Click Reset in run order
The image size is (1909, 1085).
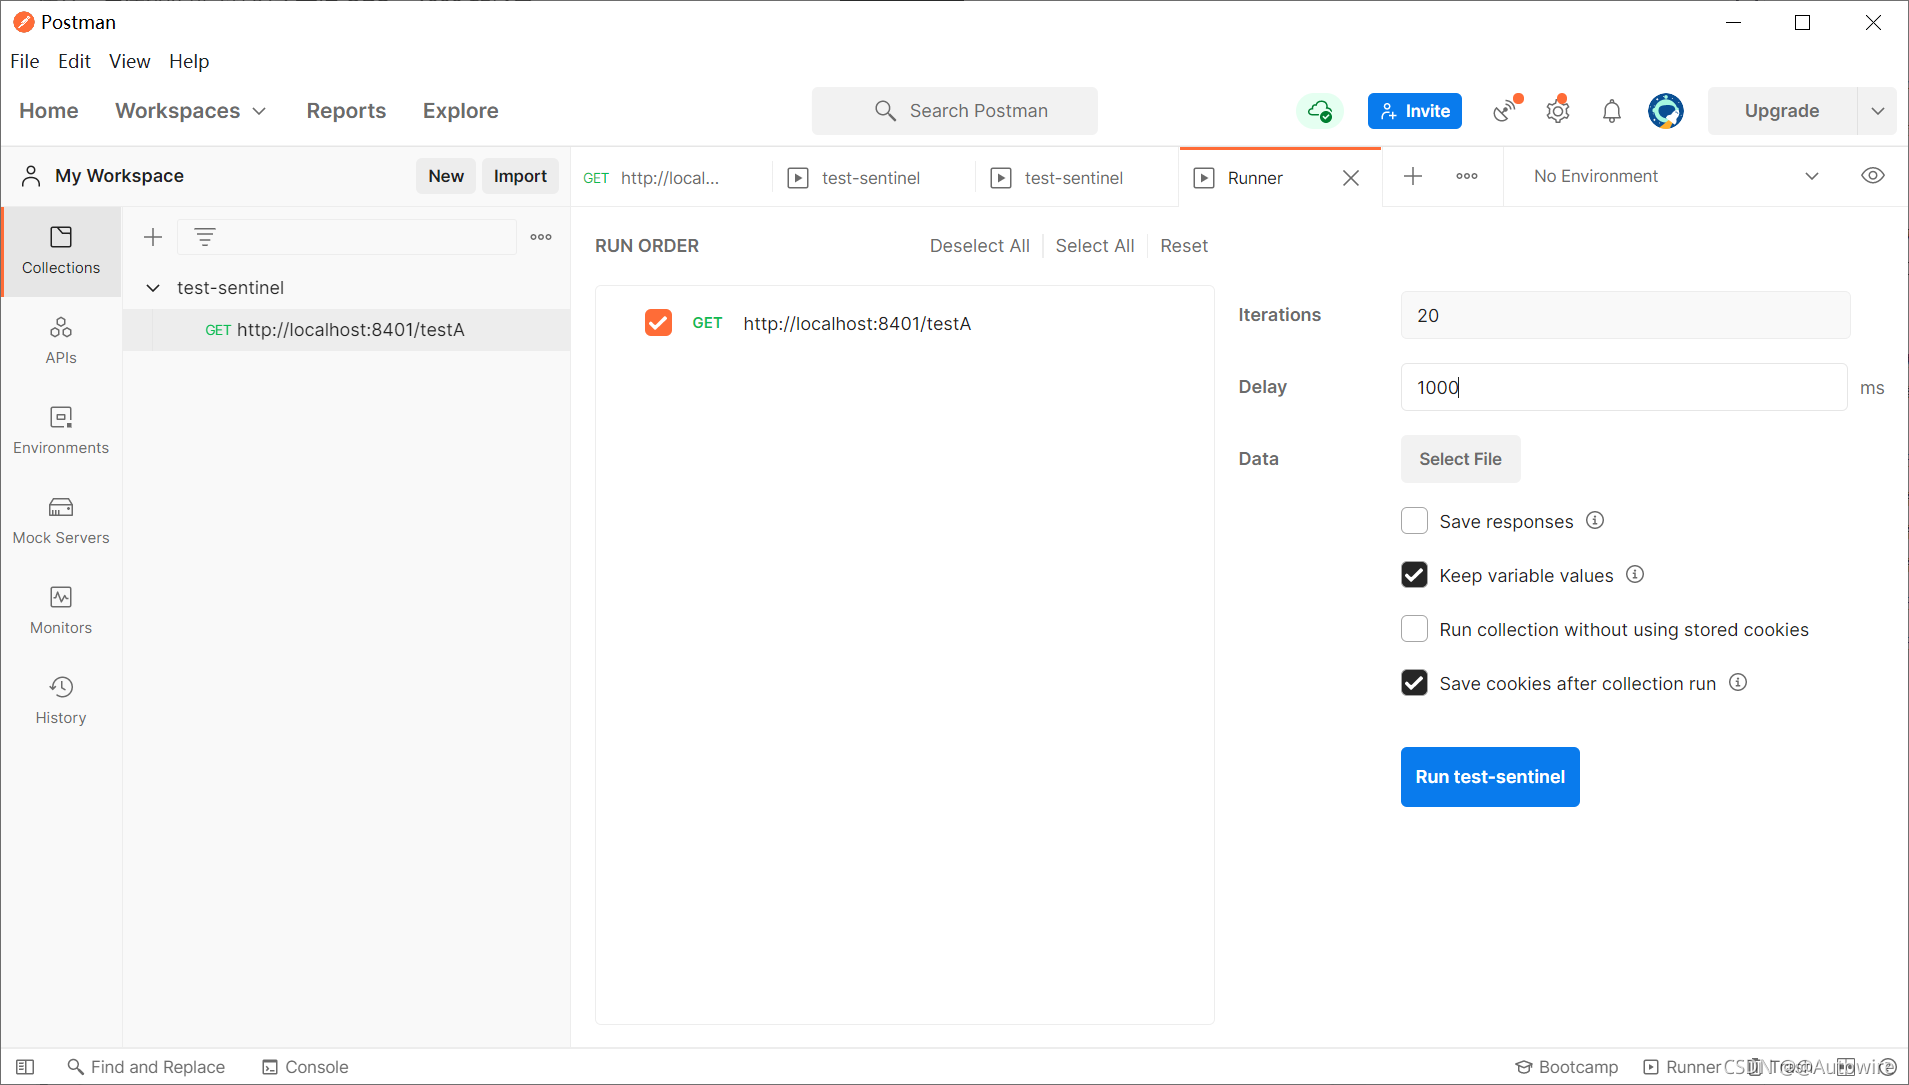point(1184,246)
